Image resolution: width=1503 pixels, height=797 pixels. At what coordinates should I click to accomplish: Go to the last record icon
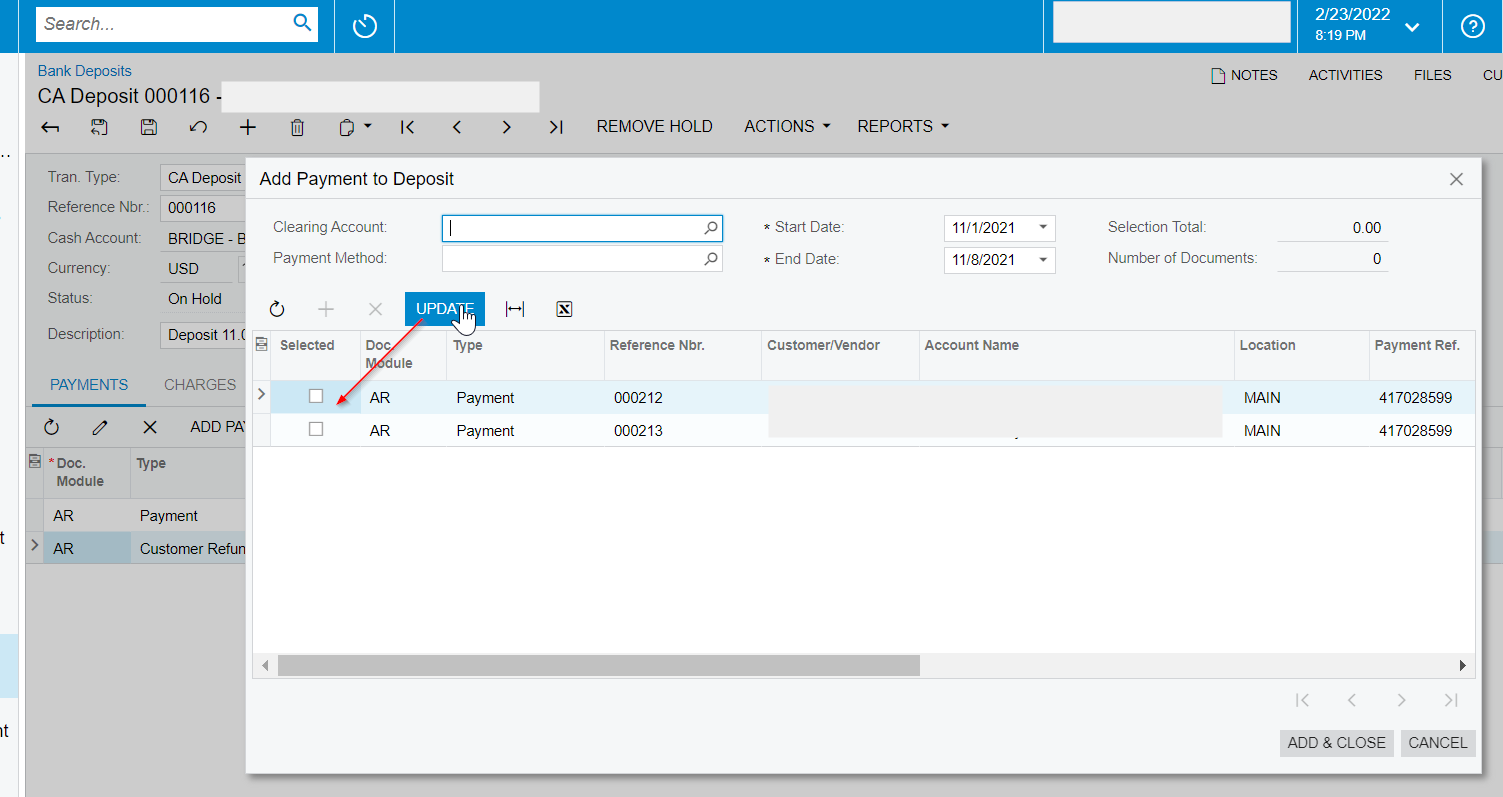(556, 127)
